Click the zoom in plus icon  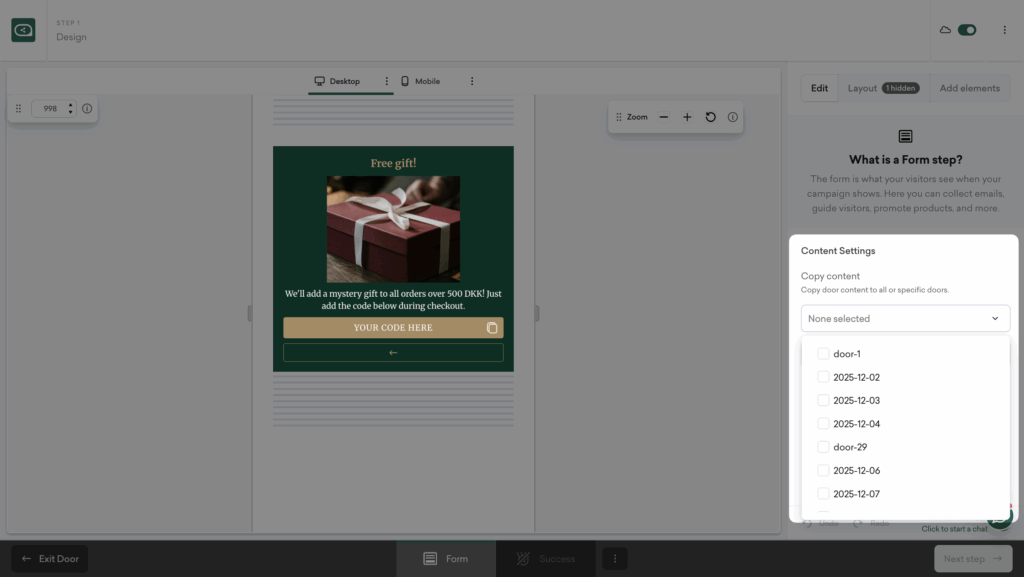click(687, 117)
